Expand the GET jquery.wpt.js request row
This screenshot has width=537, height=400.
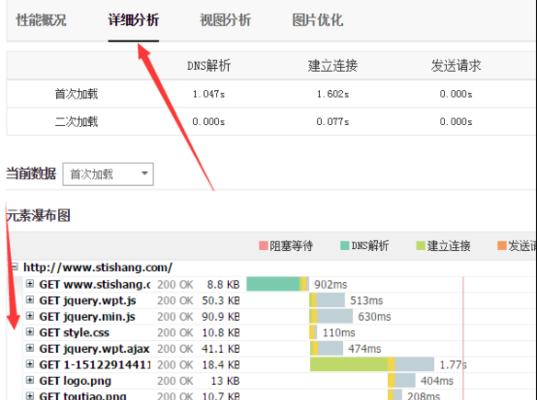(x=30, y=300)
